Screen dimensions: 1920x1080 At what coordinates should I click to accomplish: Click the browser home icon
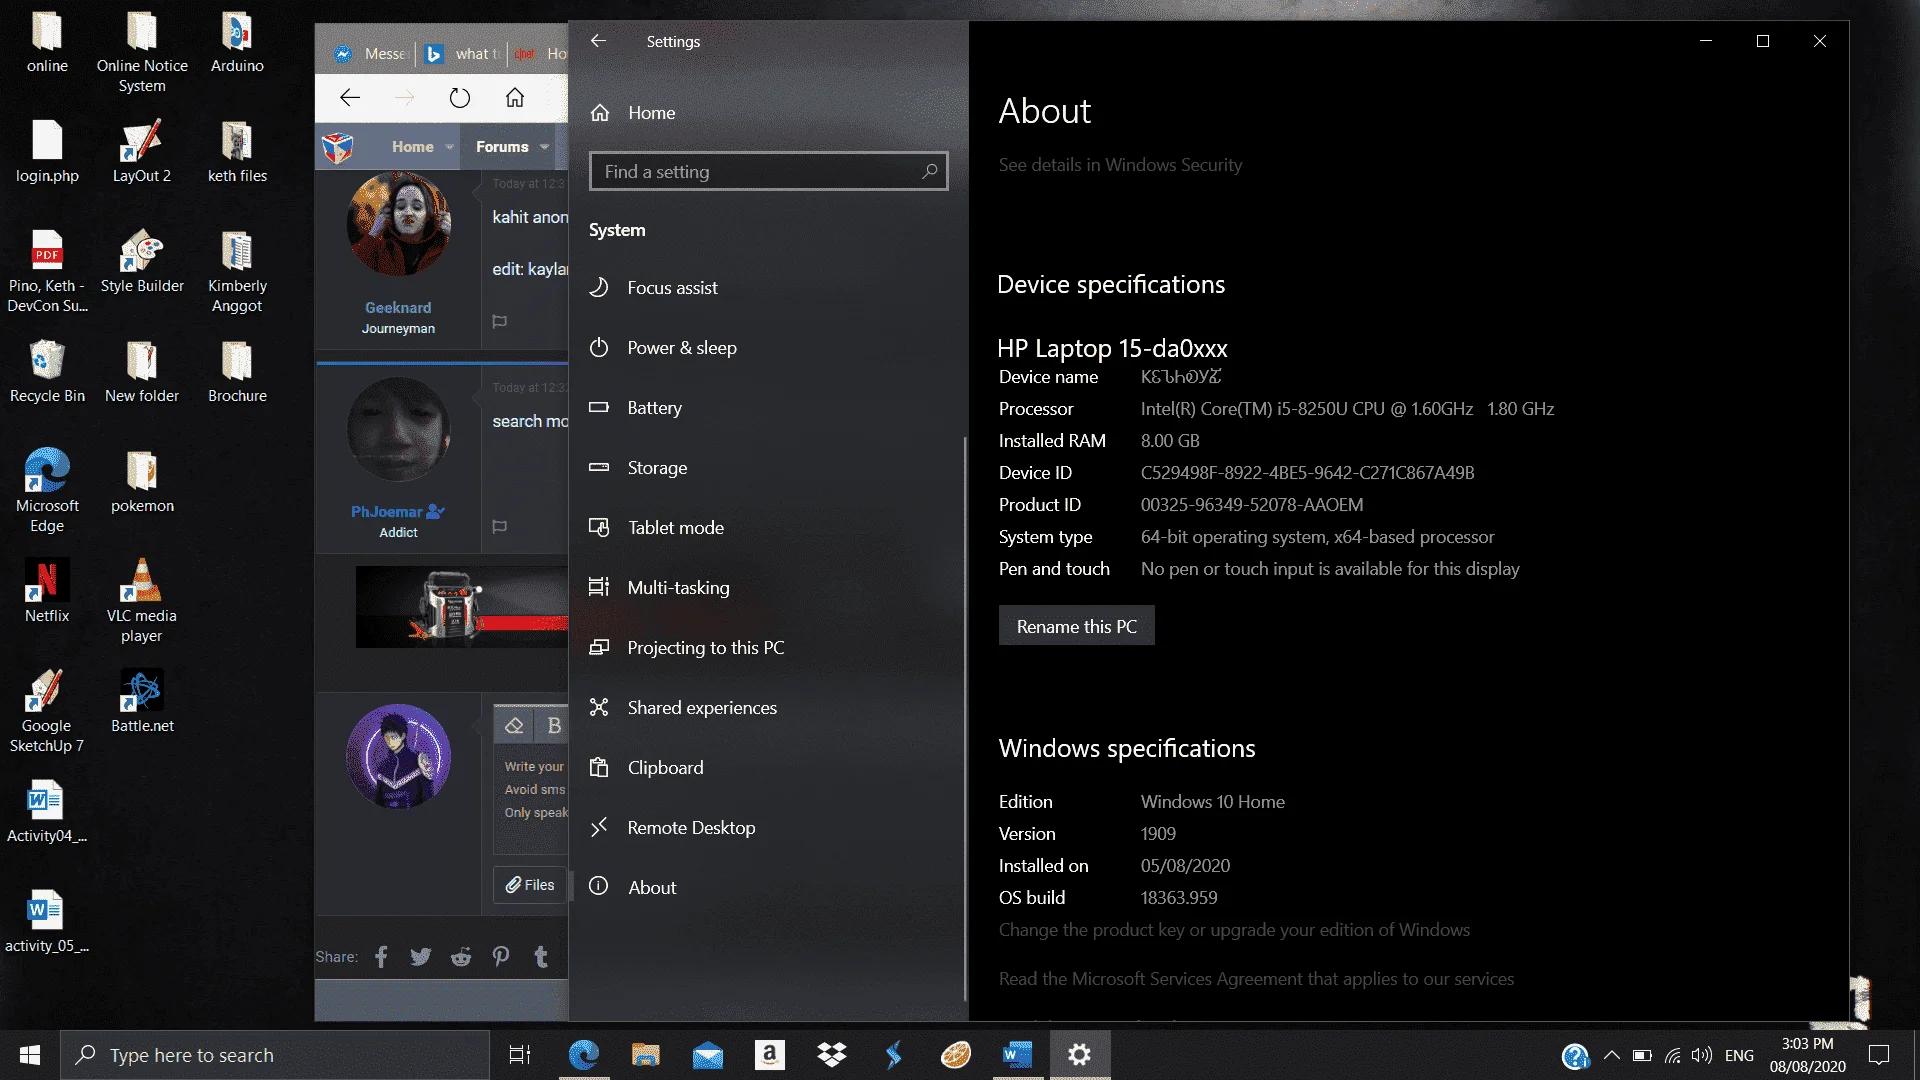[x=514, y=98]
